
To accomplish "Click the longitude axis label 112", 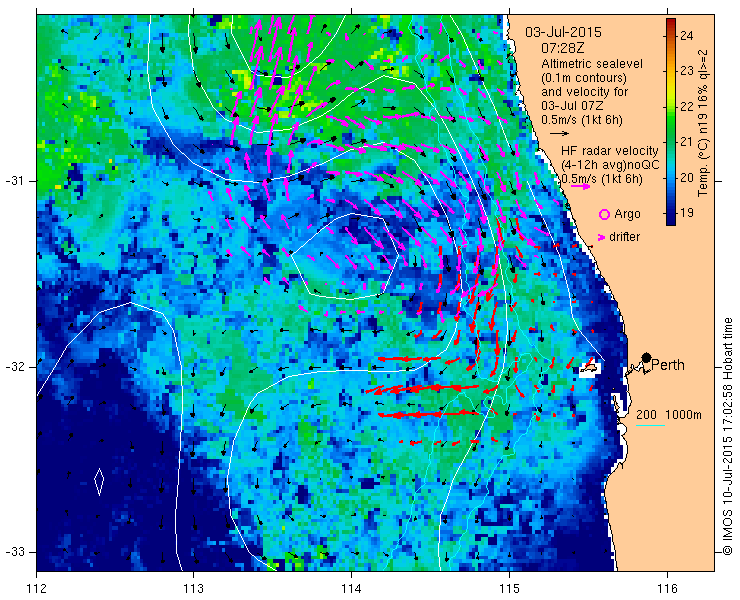I will (x=36, y=589).
